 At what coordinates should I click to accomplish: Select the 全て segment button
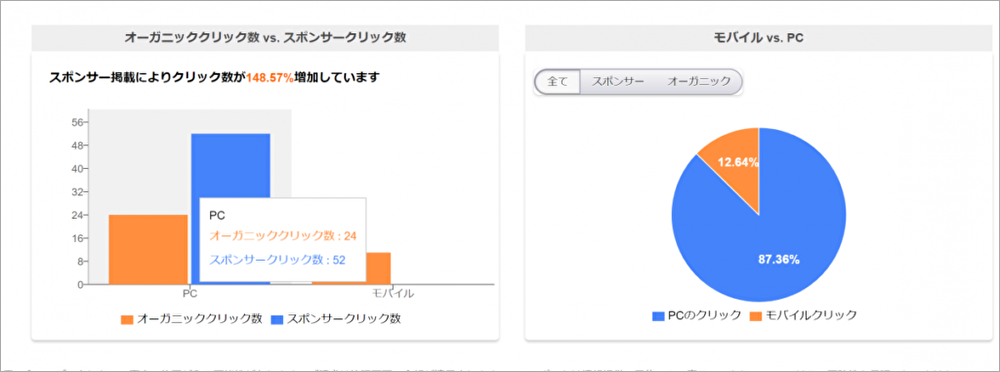tap(557, 82)
